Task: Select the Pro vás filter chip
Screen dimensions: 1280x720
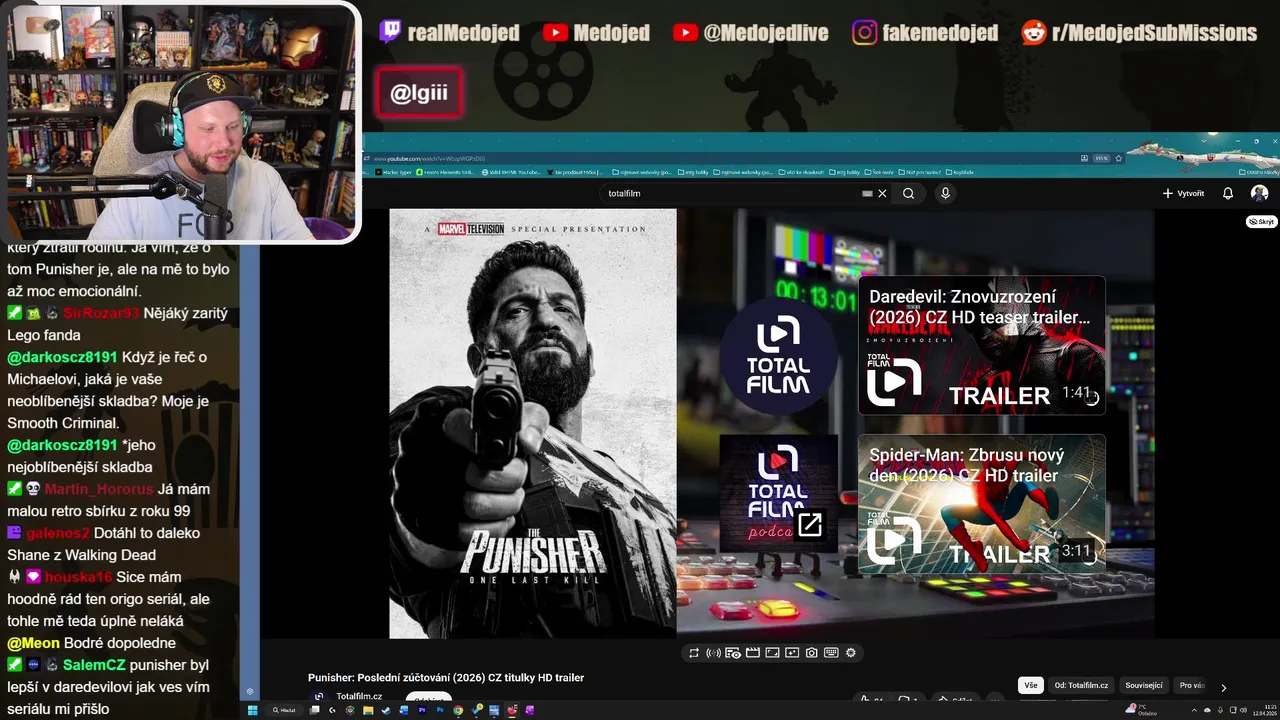Action: pos(1191,685)
